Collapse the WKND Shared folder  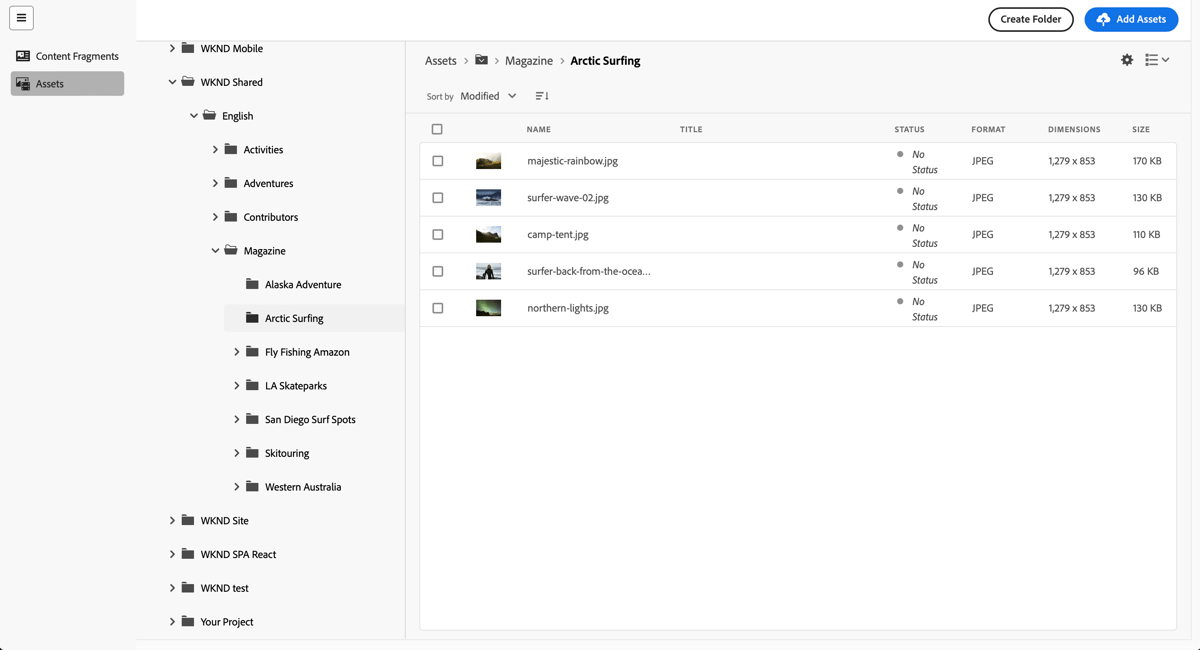click(x=172, y=81)
